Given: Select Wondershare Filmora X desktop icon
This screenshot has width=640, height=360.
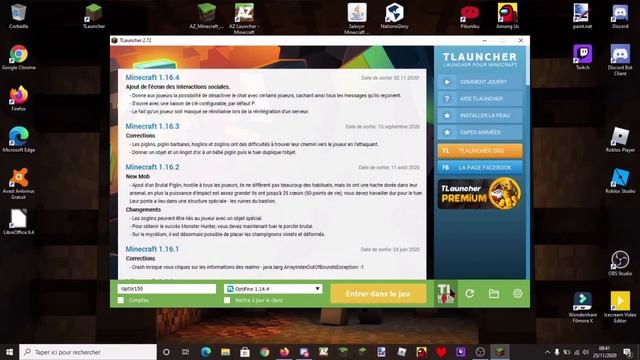Looking at the screenshot, I should 582,307.
